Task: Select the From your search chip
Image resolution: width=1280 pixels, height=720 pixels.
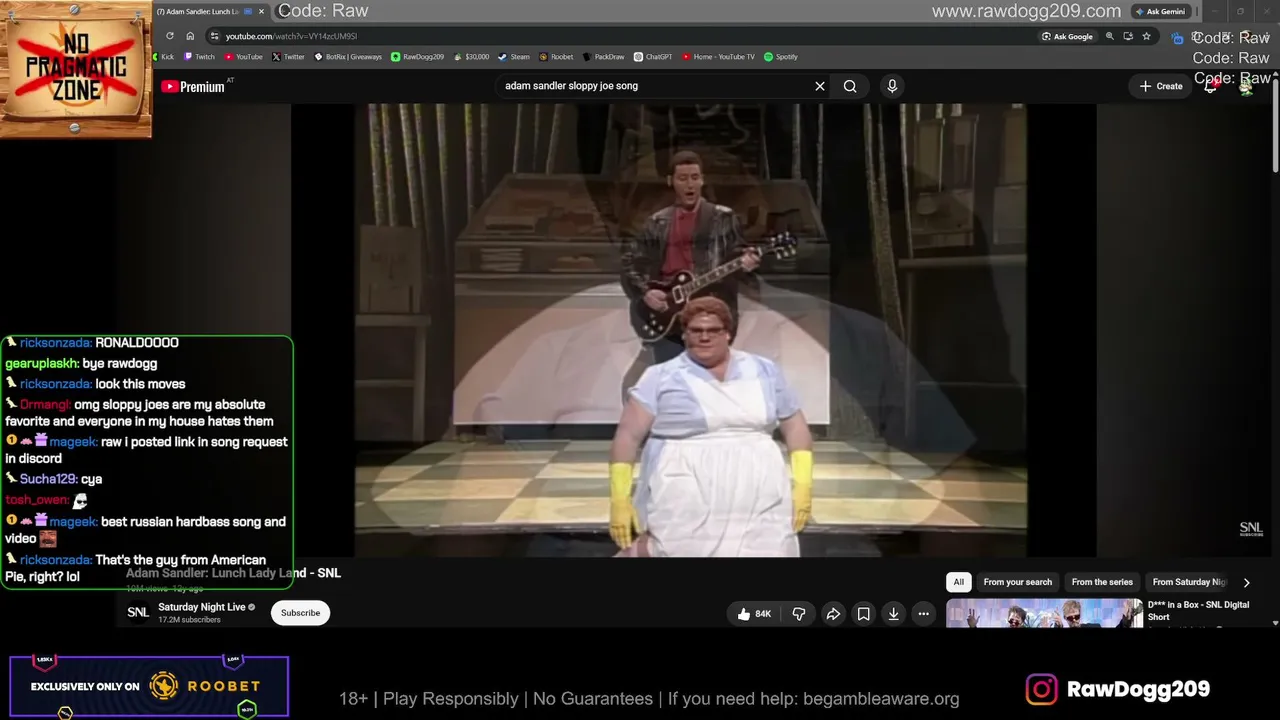Action: click(x=1018, y=582)
